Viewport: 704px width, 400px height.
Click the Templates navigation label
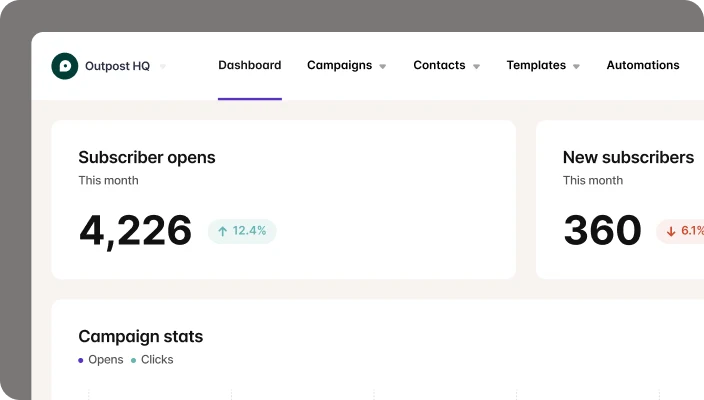pyautogui.click(x=536, y=66)
